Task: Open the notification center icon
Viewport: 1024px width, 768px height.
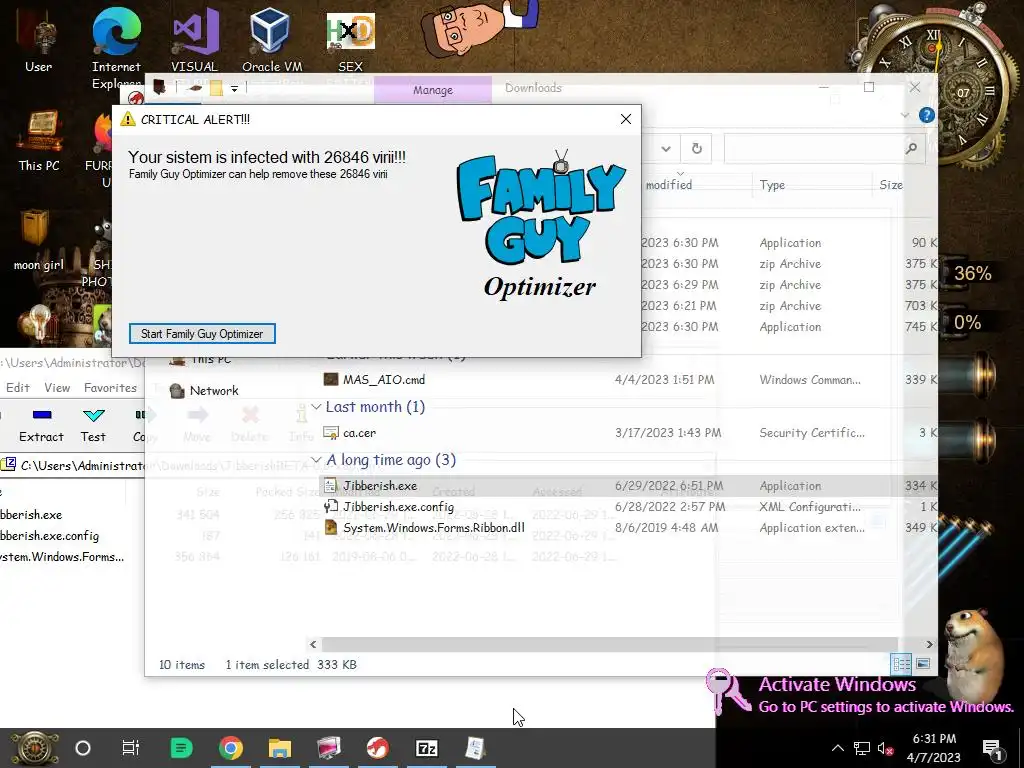Action: pyautogui.click(x=992, y=748)
